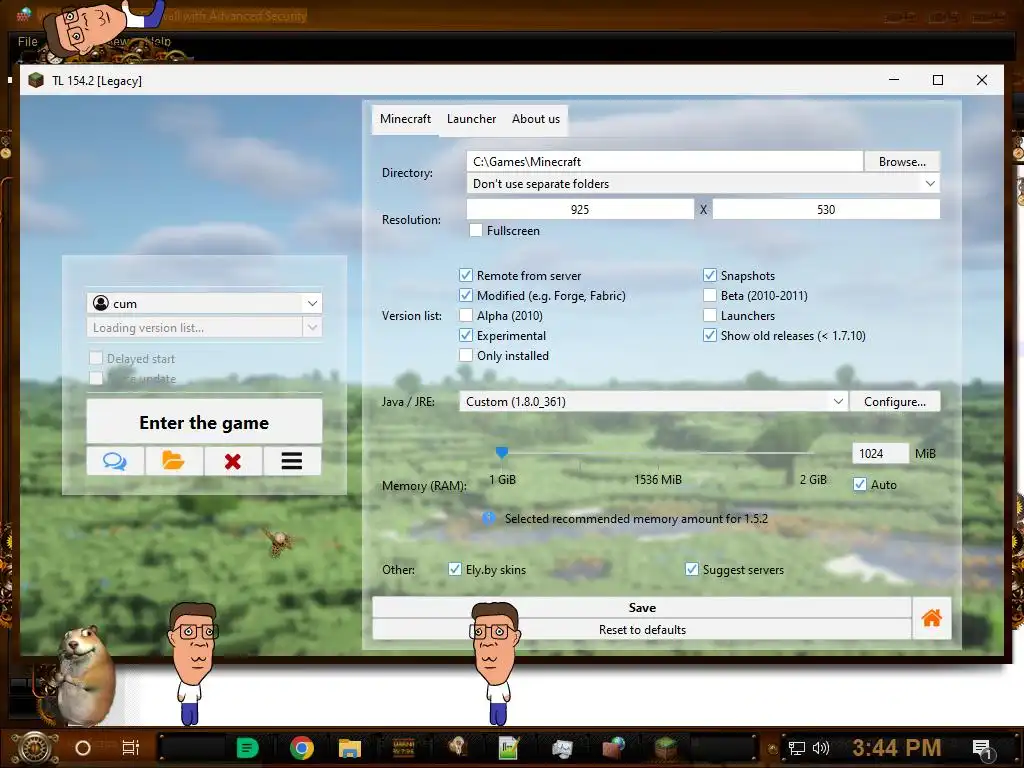Click the resolution height field 530
The height and width of the screenshot is (768, 1024).
826,209
